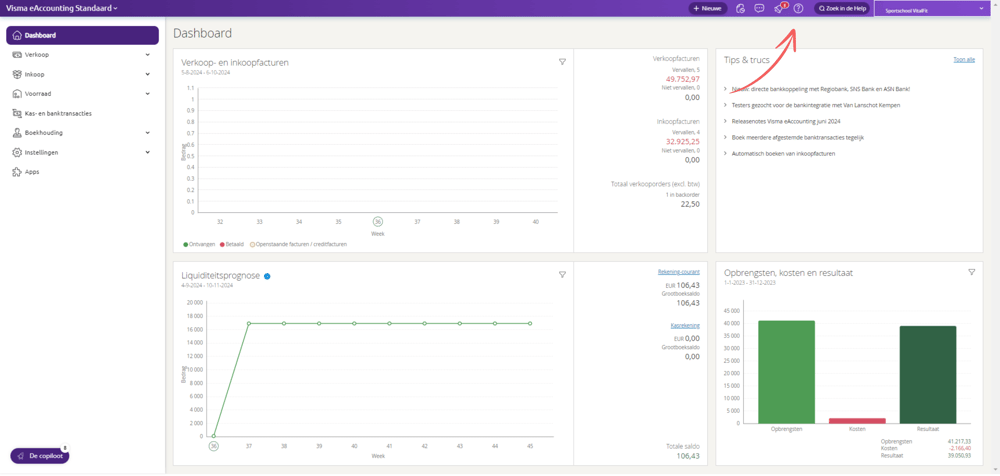
Task: Filter the Liquiditeitsprognose chart
Action: click(x=562, y=274)
